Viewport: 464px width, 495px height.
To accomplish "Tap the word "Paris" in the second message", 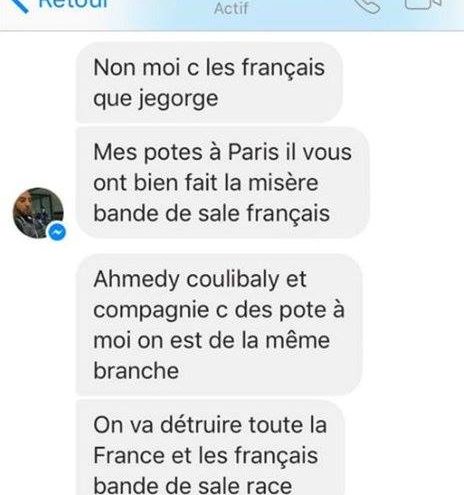I will coord(253,153).
